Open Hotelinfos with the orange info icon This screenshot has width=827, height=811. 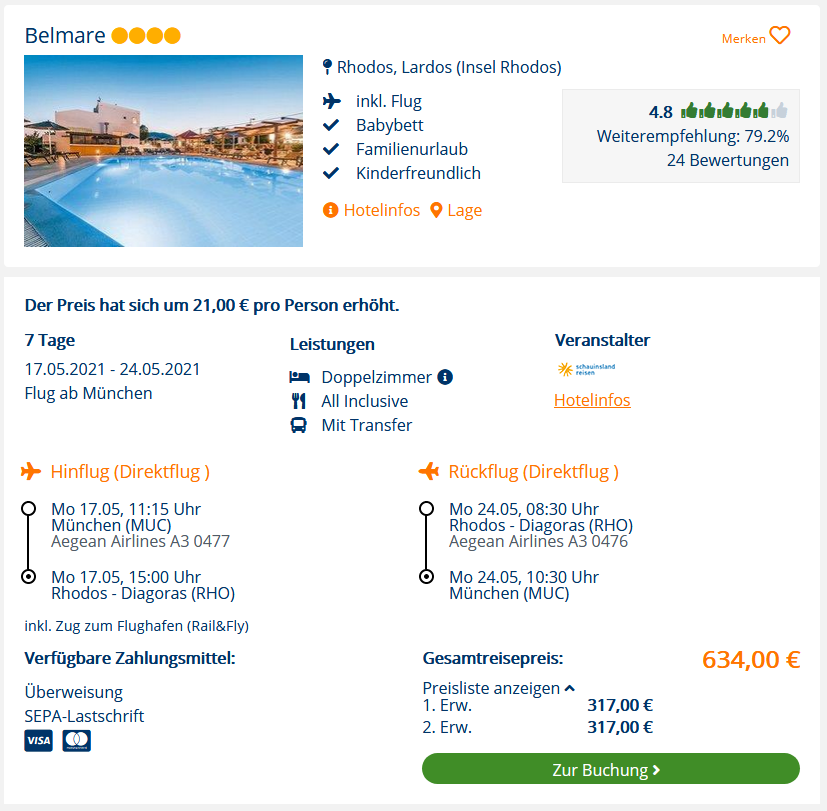tap(371, 210)
